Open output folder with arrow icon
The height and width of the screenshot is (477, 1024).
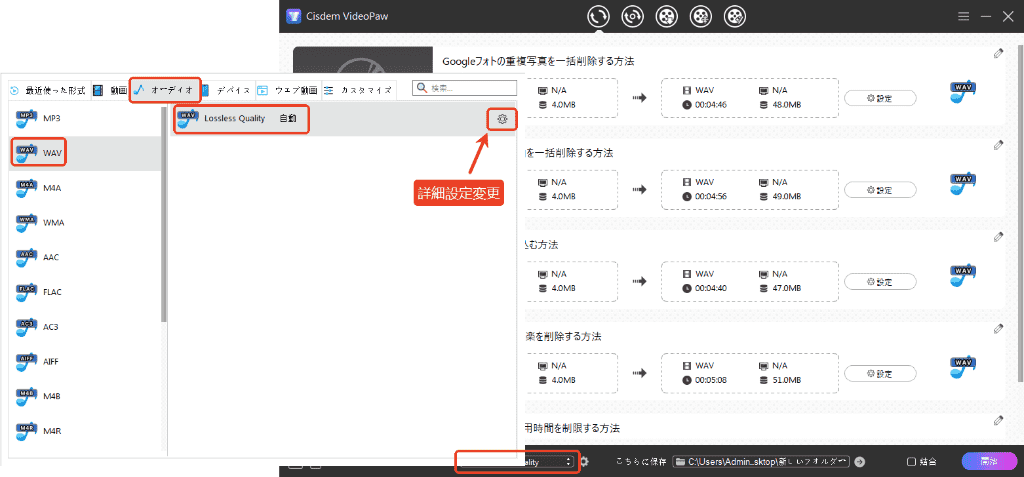(x=859, y=461)
